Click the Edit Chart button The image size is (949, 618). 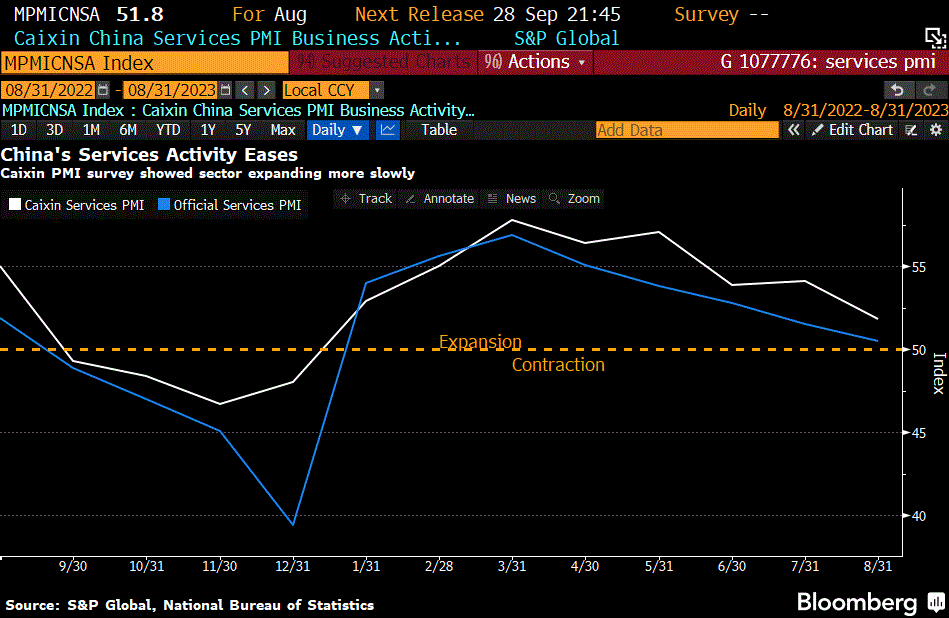[853, 130]
